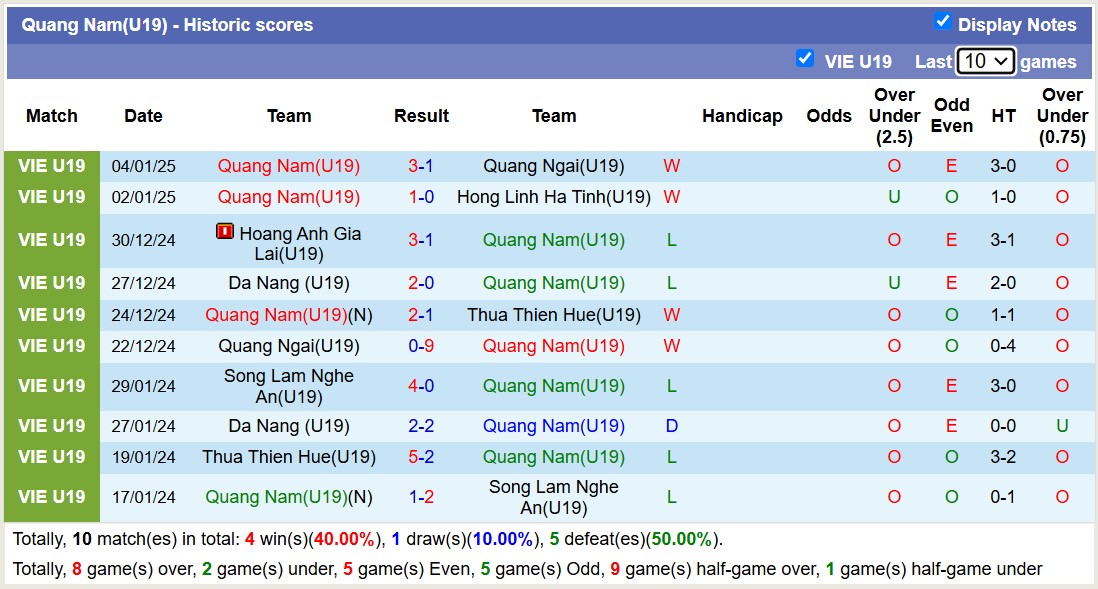Open Quang Ngai(U19) team page
This screenshot has height=589, width=1098.
click(x=554, y=165)
